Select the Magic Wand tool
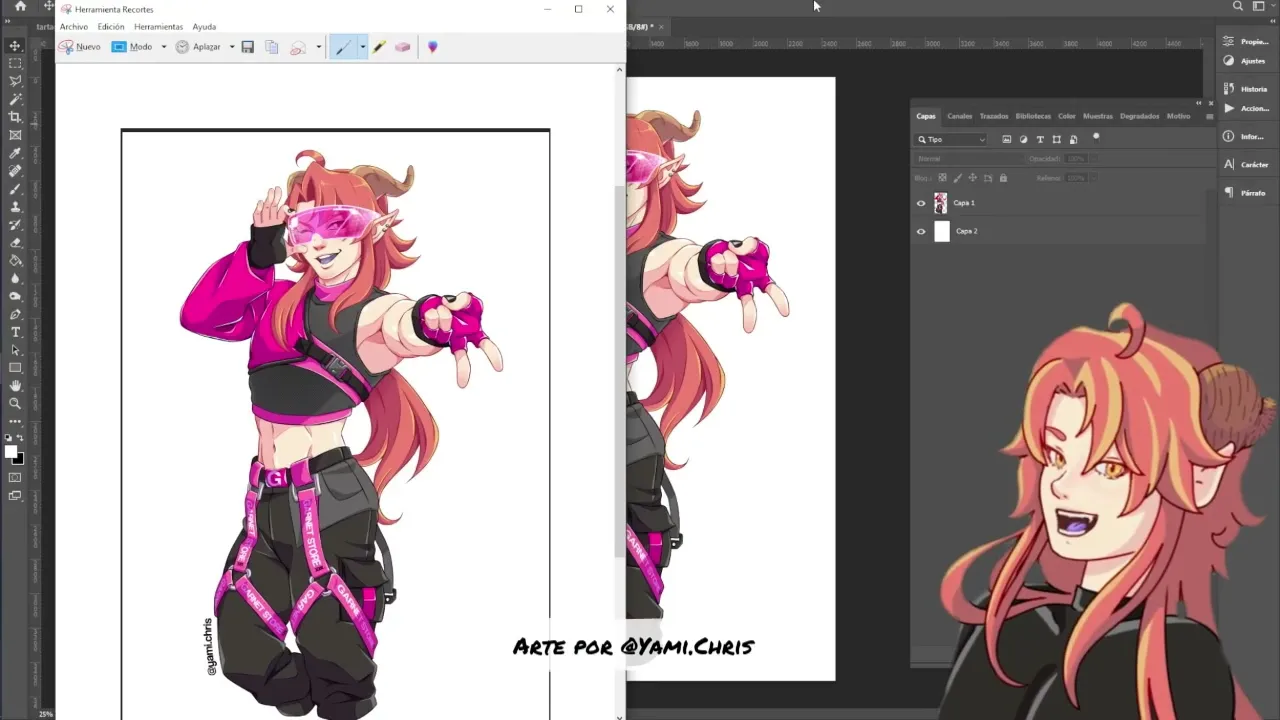 (x=15, y=99)
